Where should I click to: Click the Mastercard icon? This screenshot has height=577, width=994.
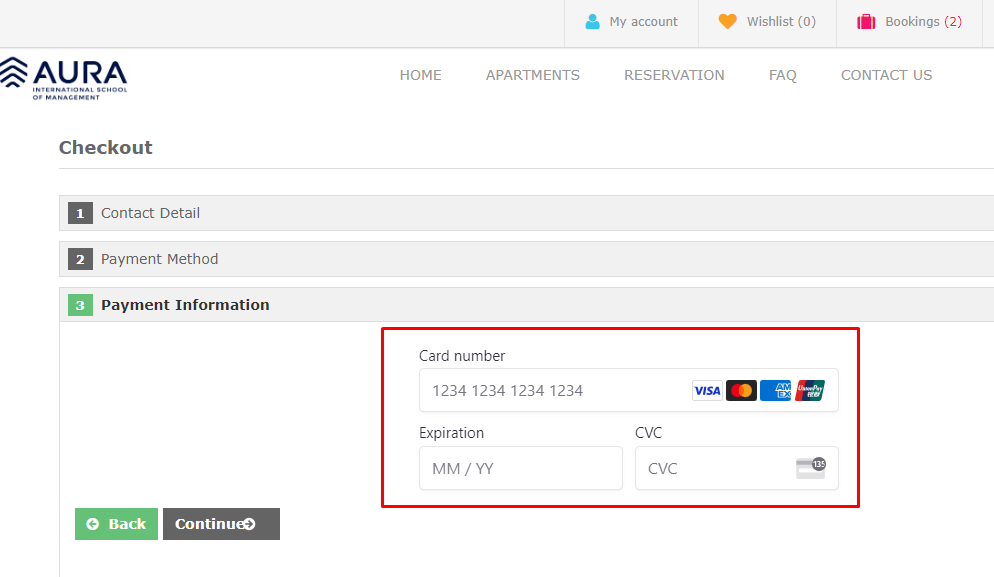tap(741, 390)
